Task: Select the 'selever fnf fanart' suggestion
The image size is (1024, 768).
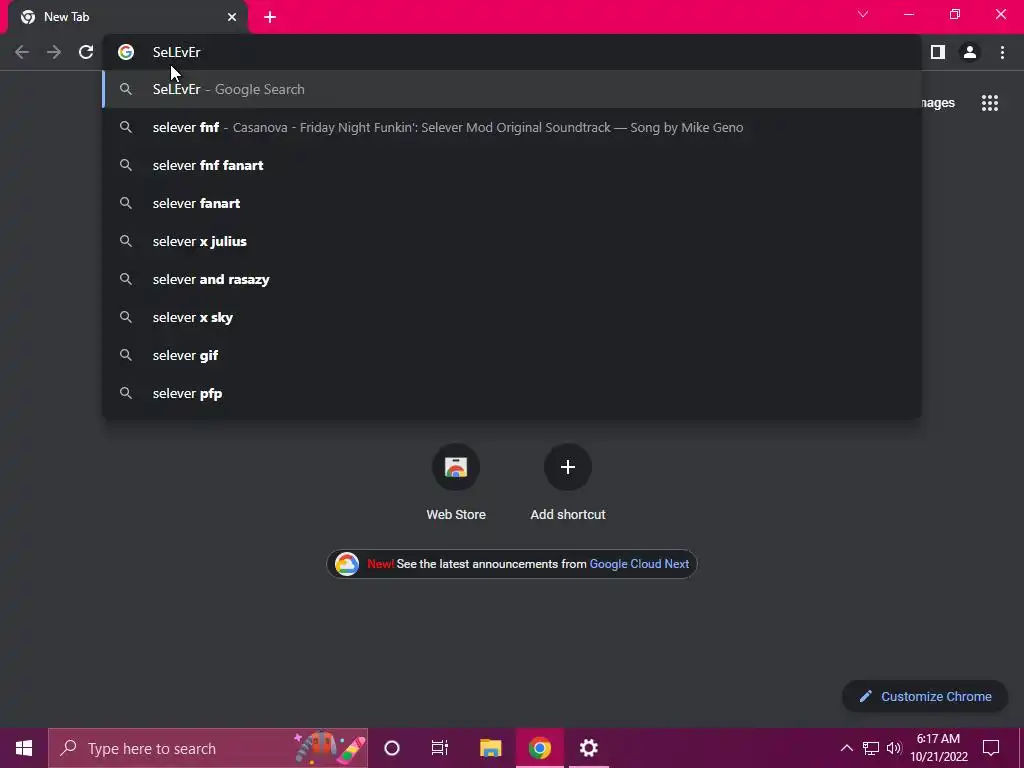Action: coord(512,165)
